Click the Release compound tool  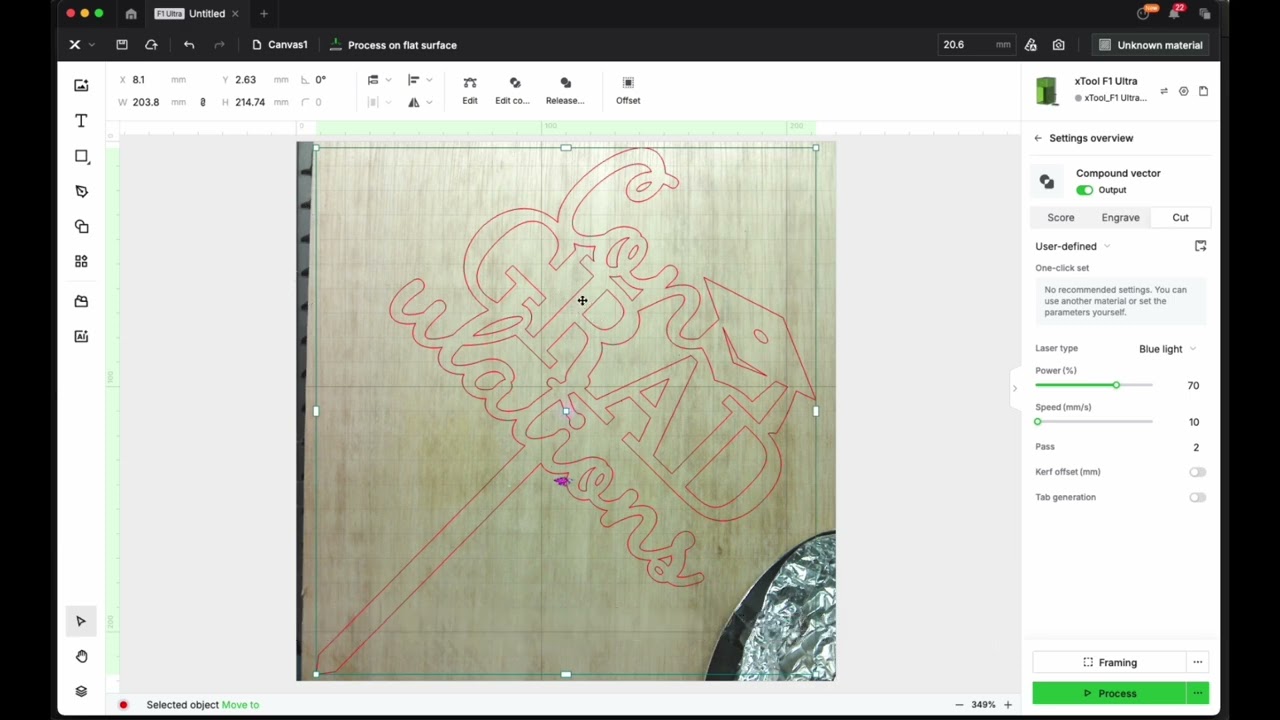565,90
